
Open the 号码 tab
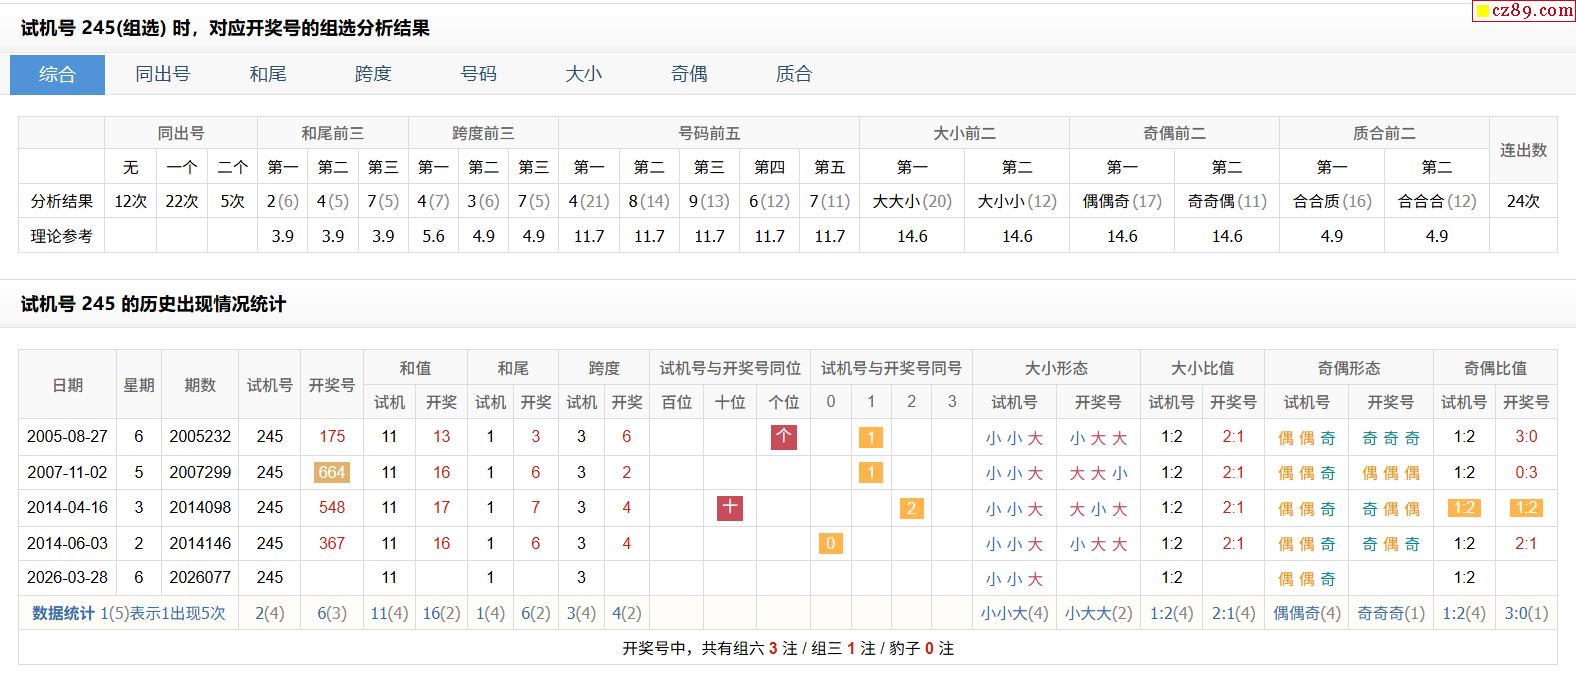pos(478,74)
